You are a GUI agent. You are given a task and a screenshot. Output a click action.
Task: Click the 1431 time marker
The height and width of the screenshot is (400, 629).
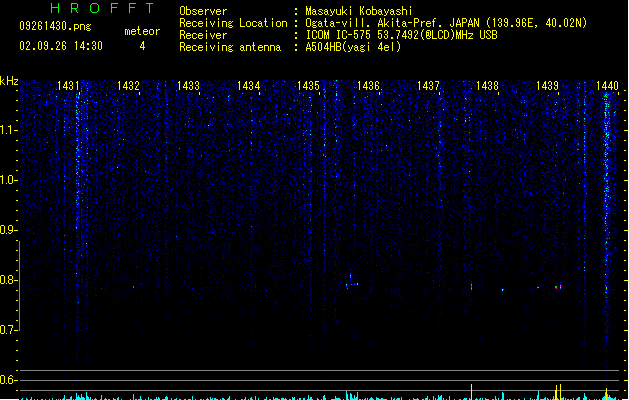click(69, 86)
